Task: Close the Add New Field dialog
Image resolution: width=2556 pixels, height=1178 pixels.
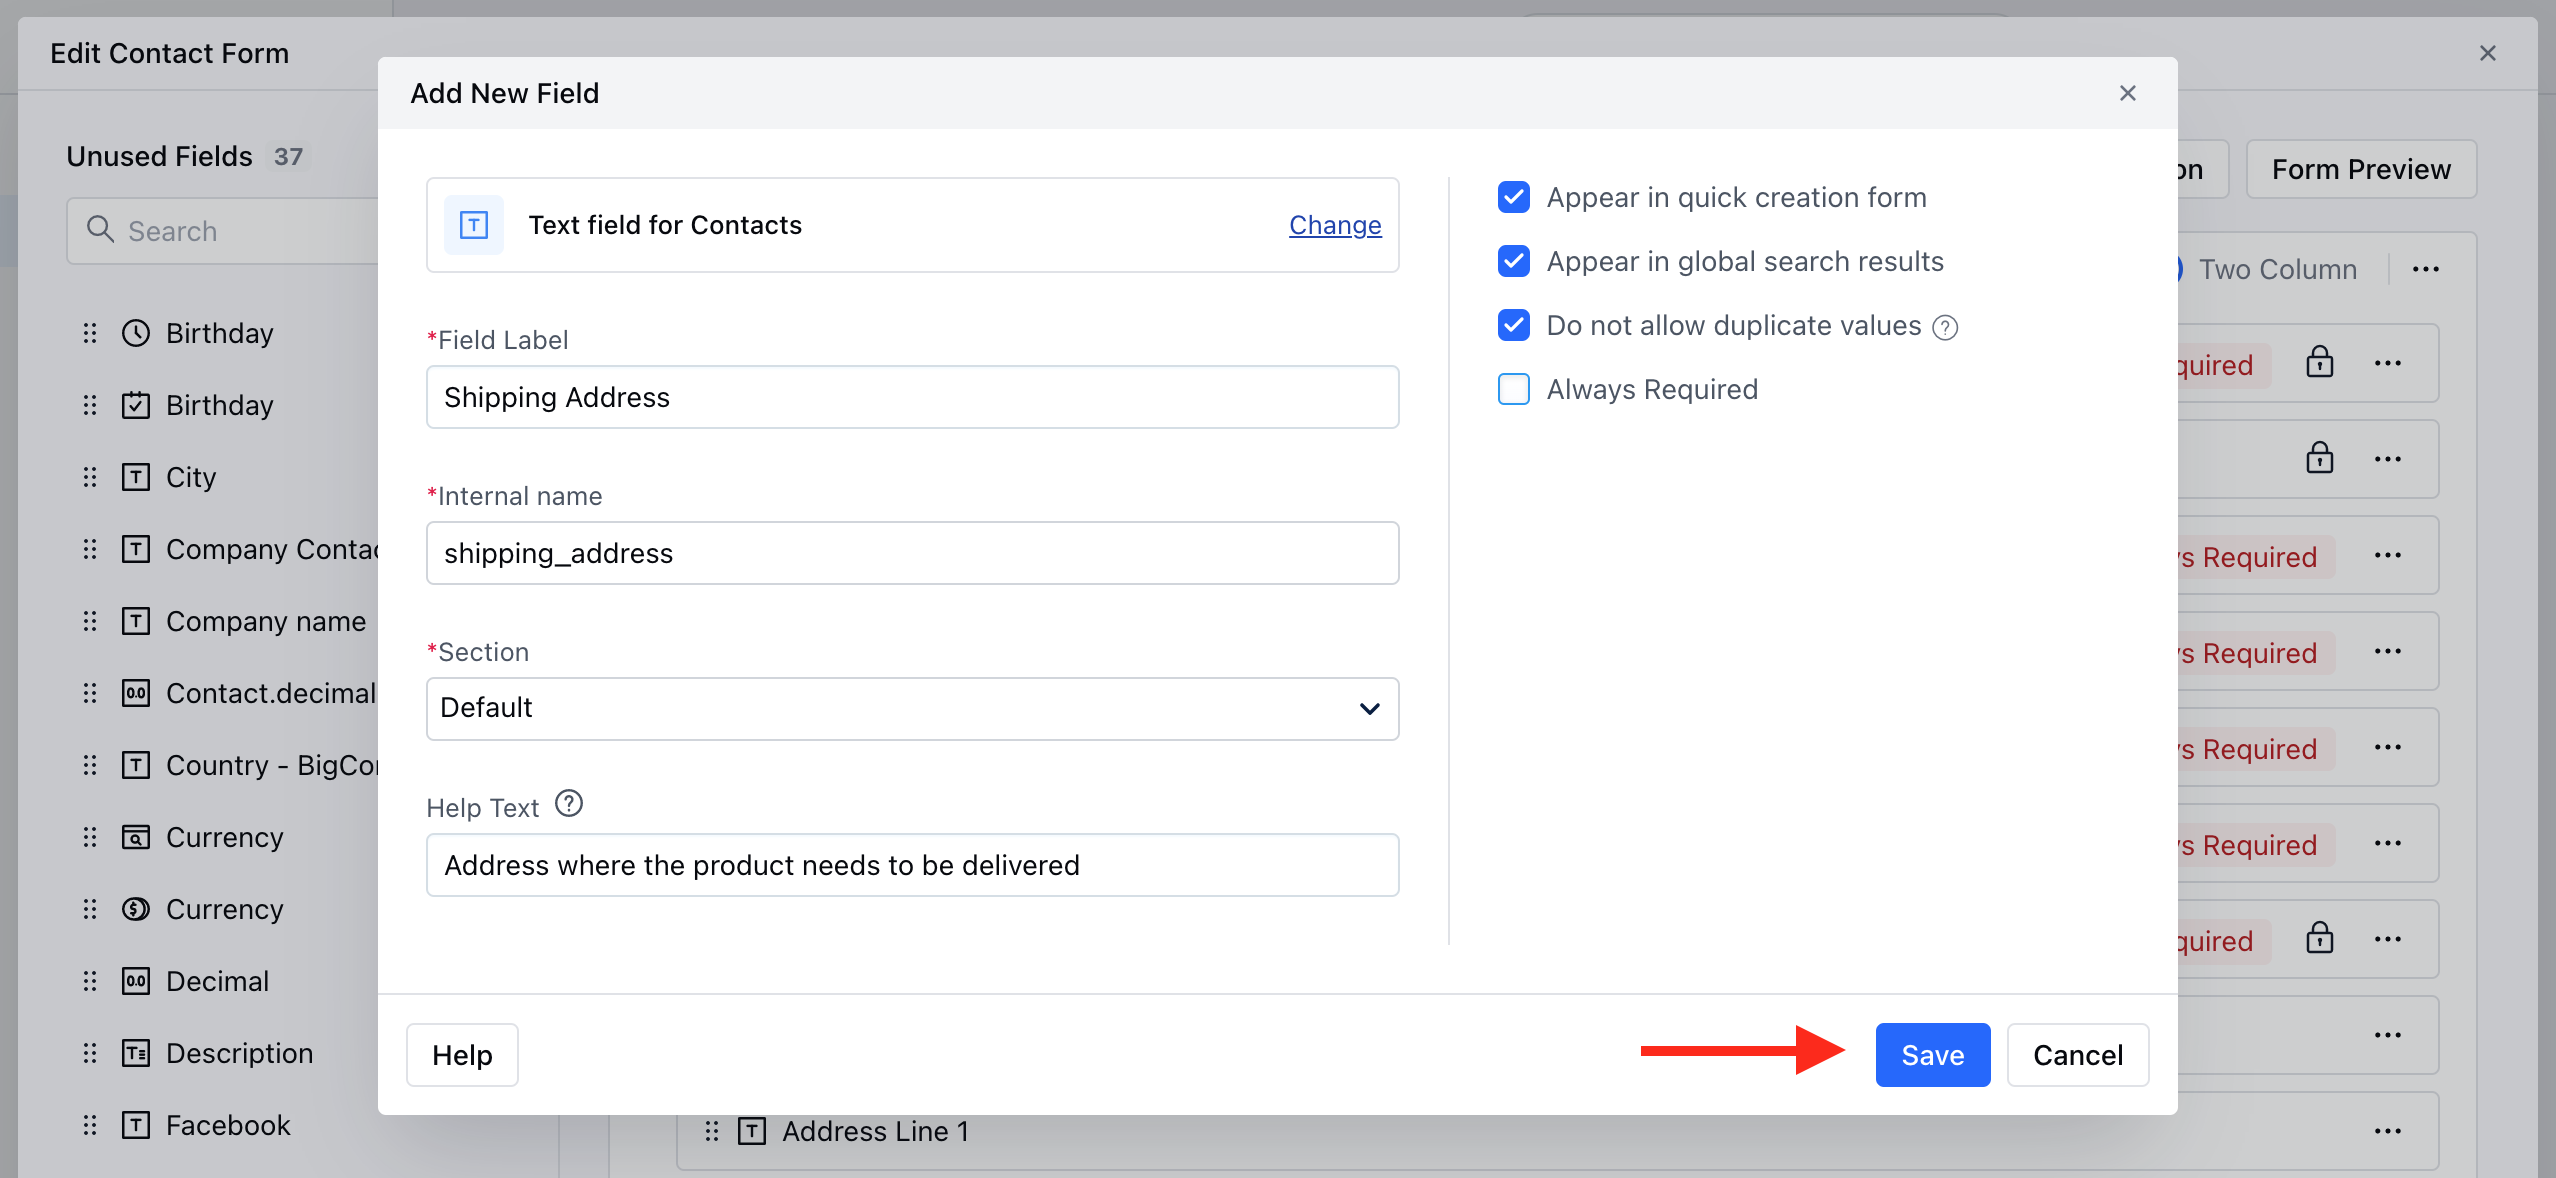Action: [2127, 93]
